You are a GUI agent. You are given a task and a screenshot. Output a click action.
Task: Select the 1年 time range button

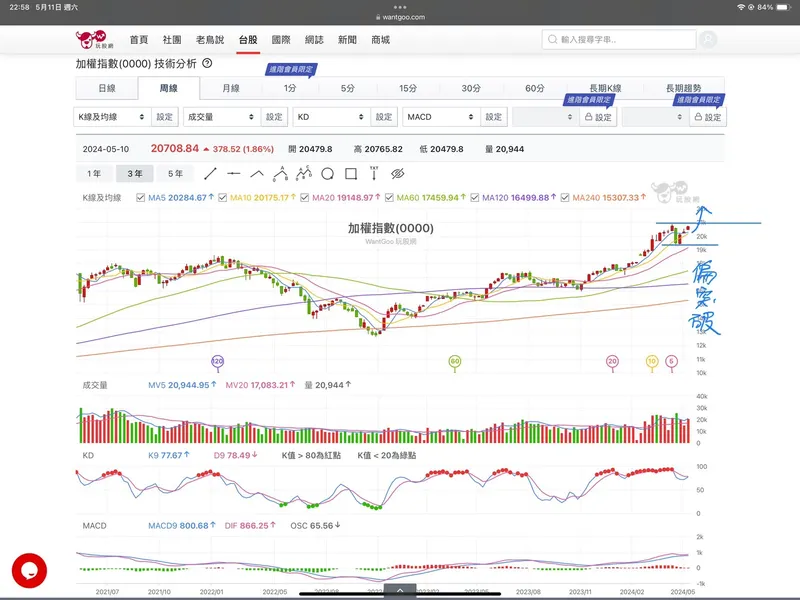coord(94,174)
